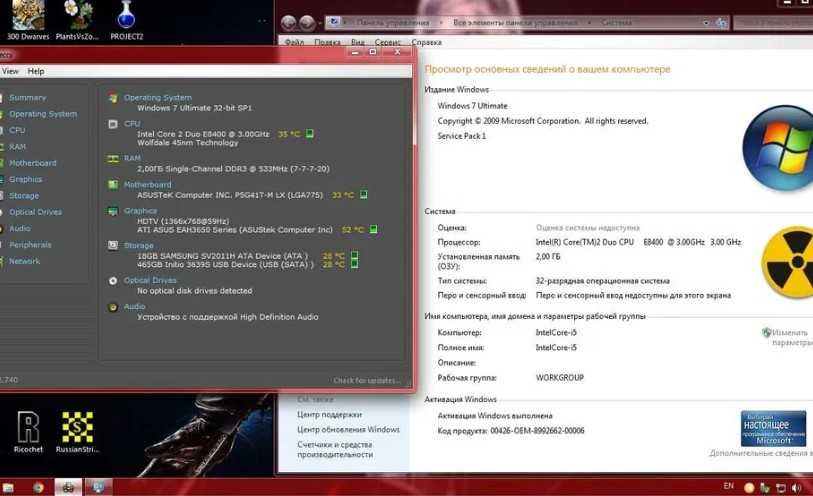Click the chip icon beside CPU heading
Image resolution: width=813 pixels, height=496 pixels.
pos(113,124)
